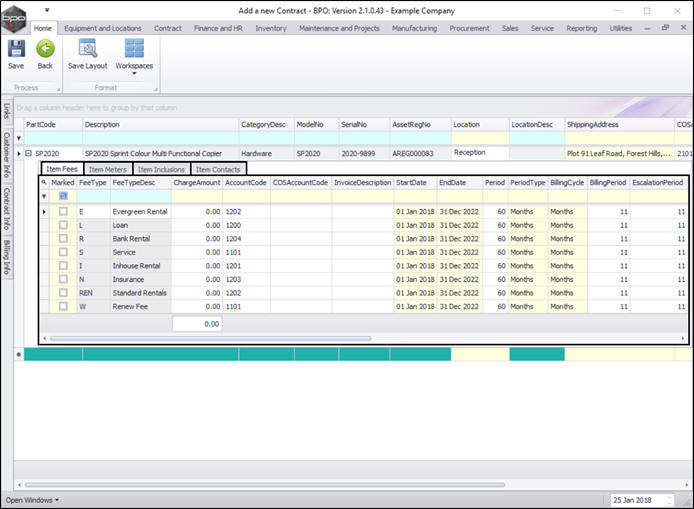Open the Finance and HR ribbon tab
This screenshot has width=694, height=509.
click(x=217, y=28)
